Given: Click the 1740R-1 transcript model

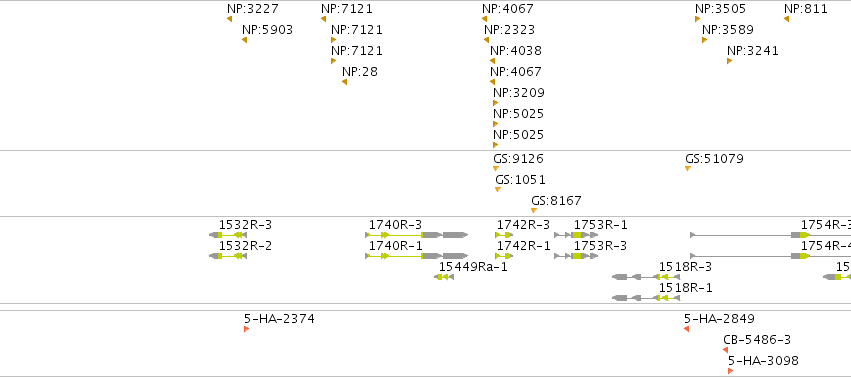Looking at the screenshot, I should [x=417, y=256].
